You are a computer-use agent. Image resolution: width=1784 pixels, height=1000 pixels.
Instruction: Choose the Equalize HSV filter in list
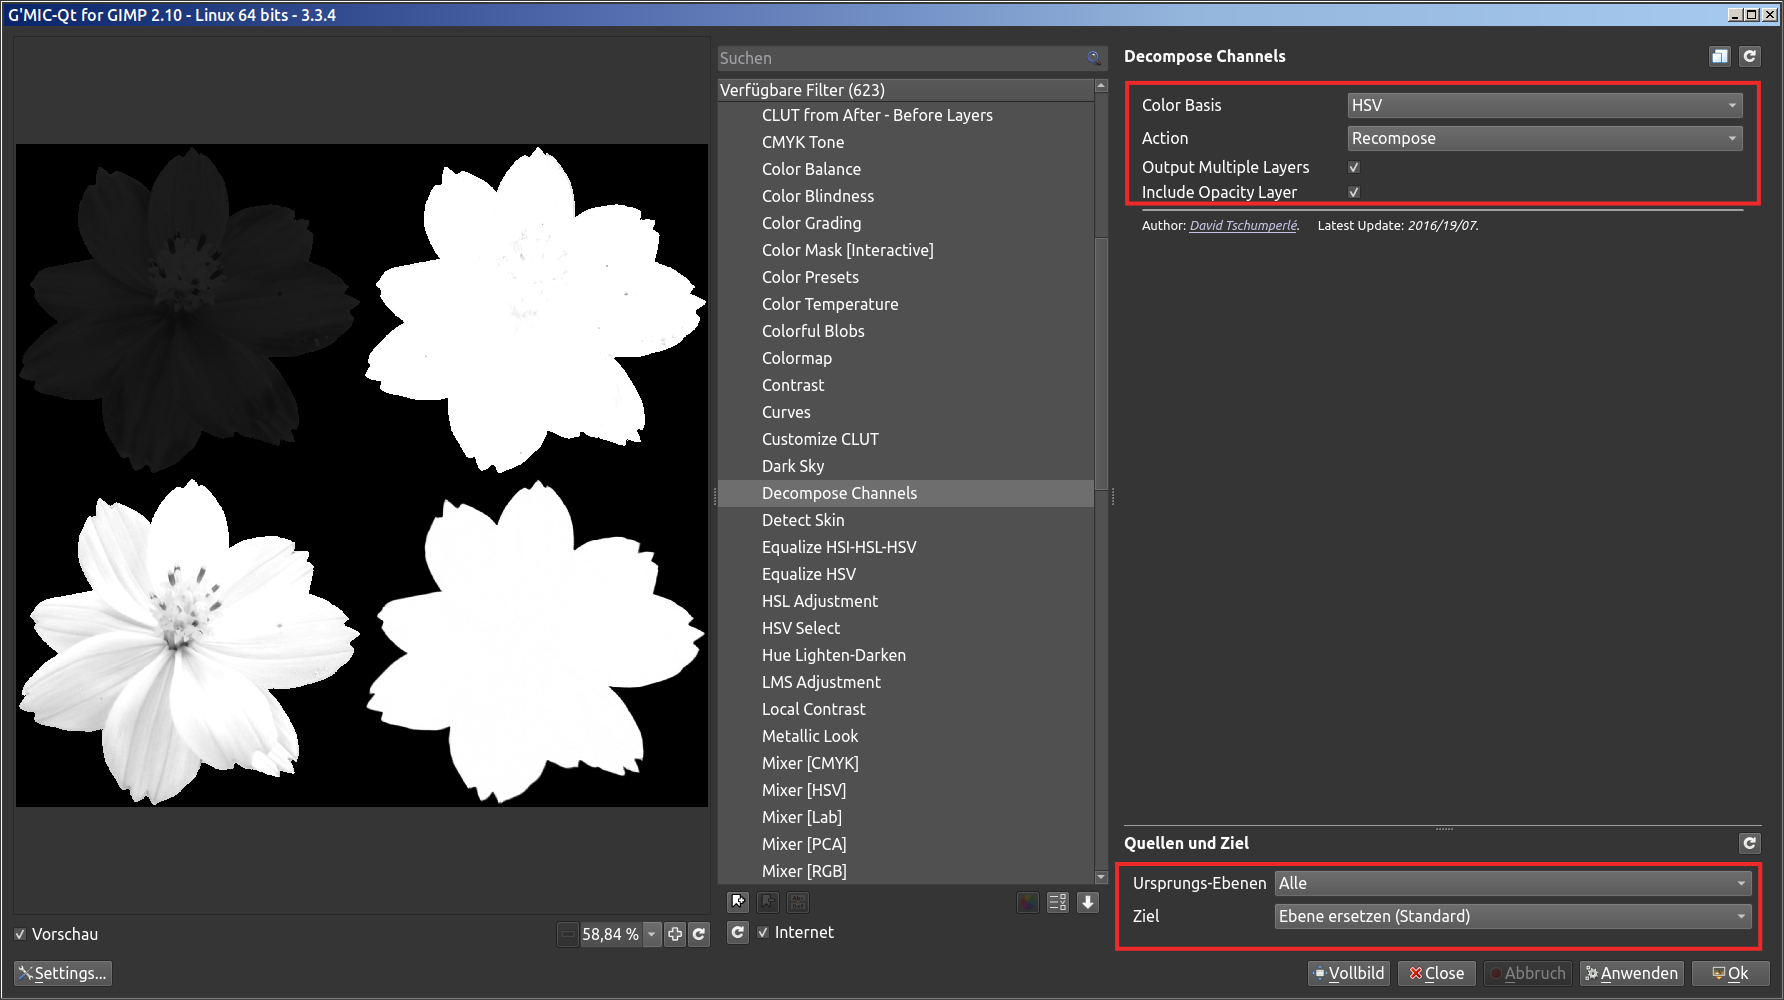[809, 574]
